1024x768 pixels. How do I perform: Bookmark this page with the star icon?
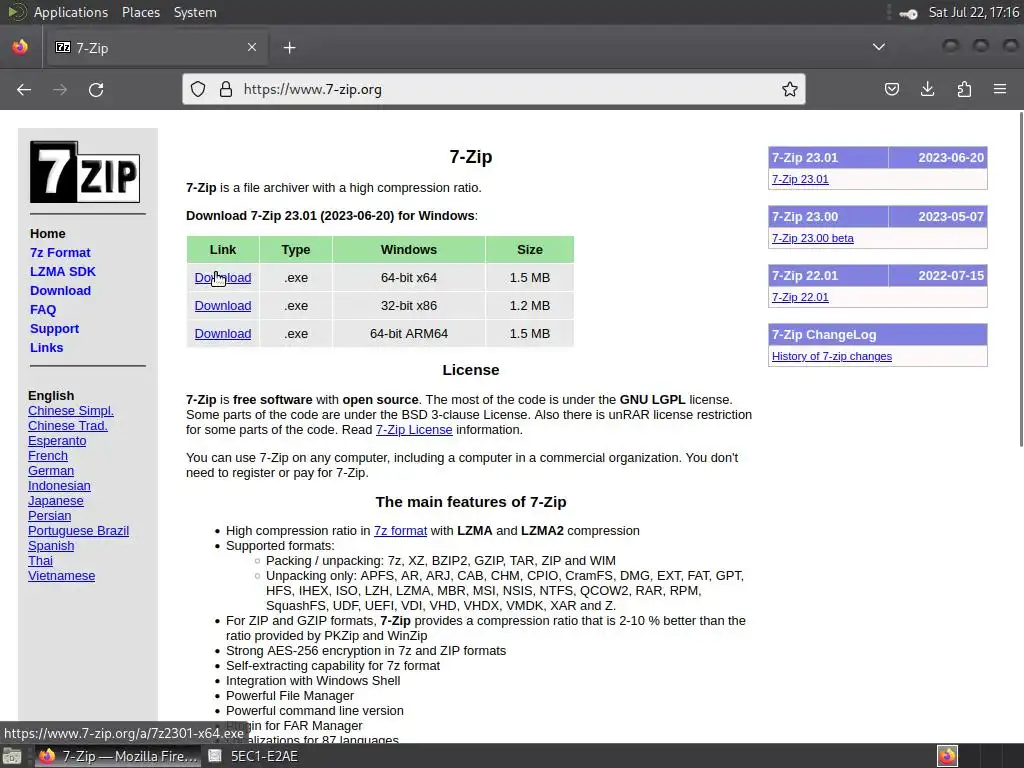(x=790, y=89)
